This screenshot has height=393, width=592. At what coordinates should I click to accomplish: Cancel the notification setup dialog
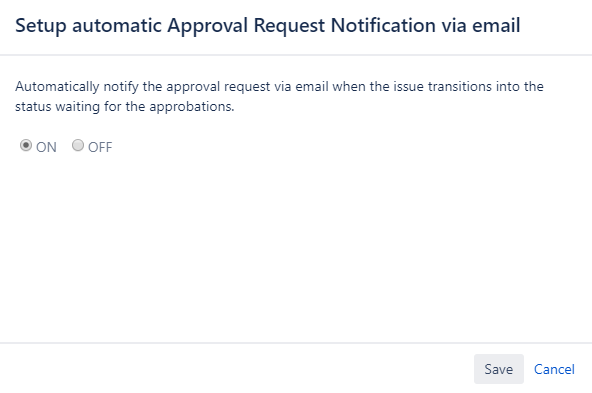pos(554,369)
